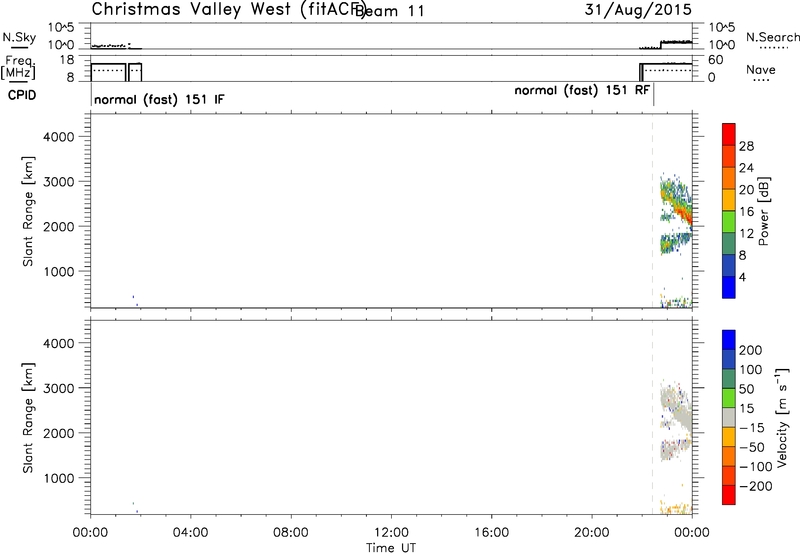
Task: Click the dashed vertical marker in power panel
Action: click(x=653, y=211)
